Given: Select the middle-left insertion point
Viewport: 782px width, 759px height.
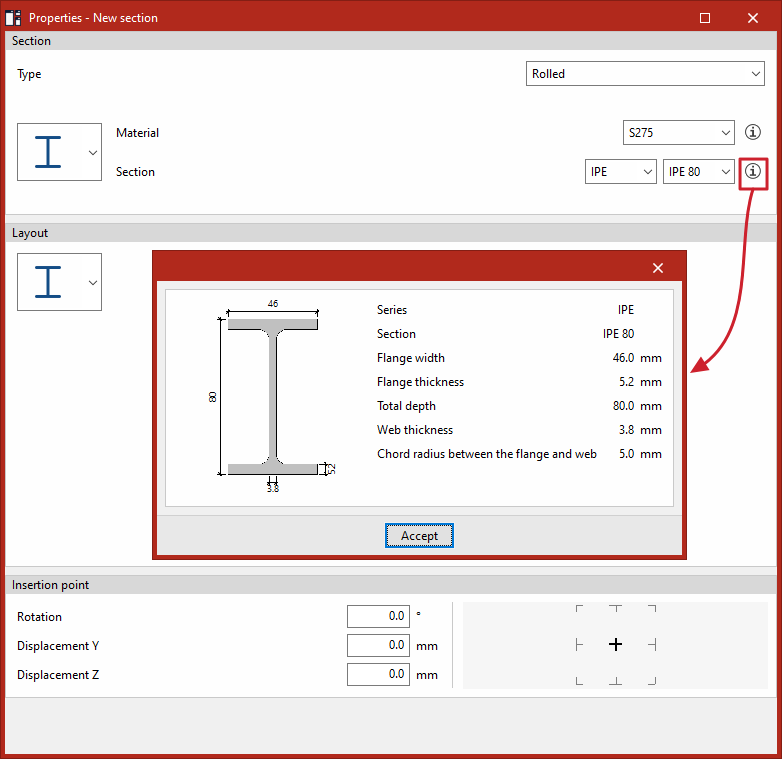Looking at the screenshot, I should tap(579, 645).
